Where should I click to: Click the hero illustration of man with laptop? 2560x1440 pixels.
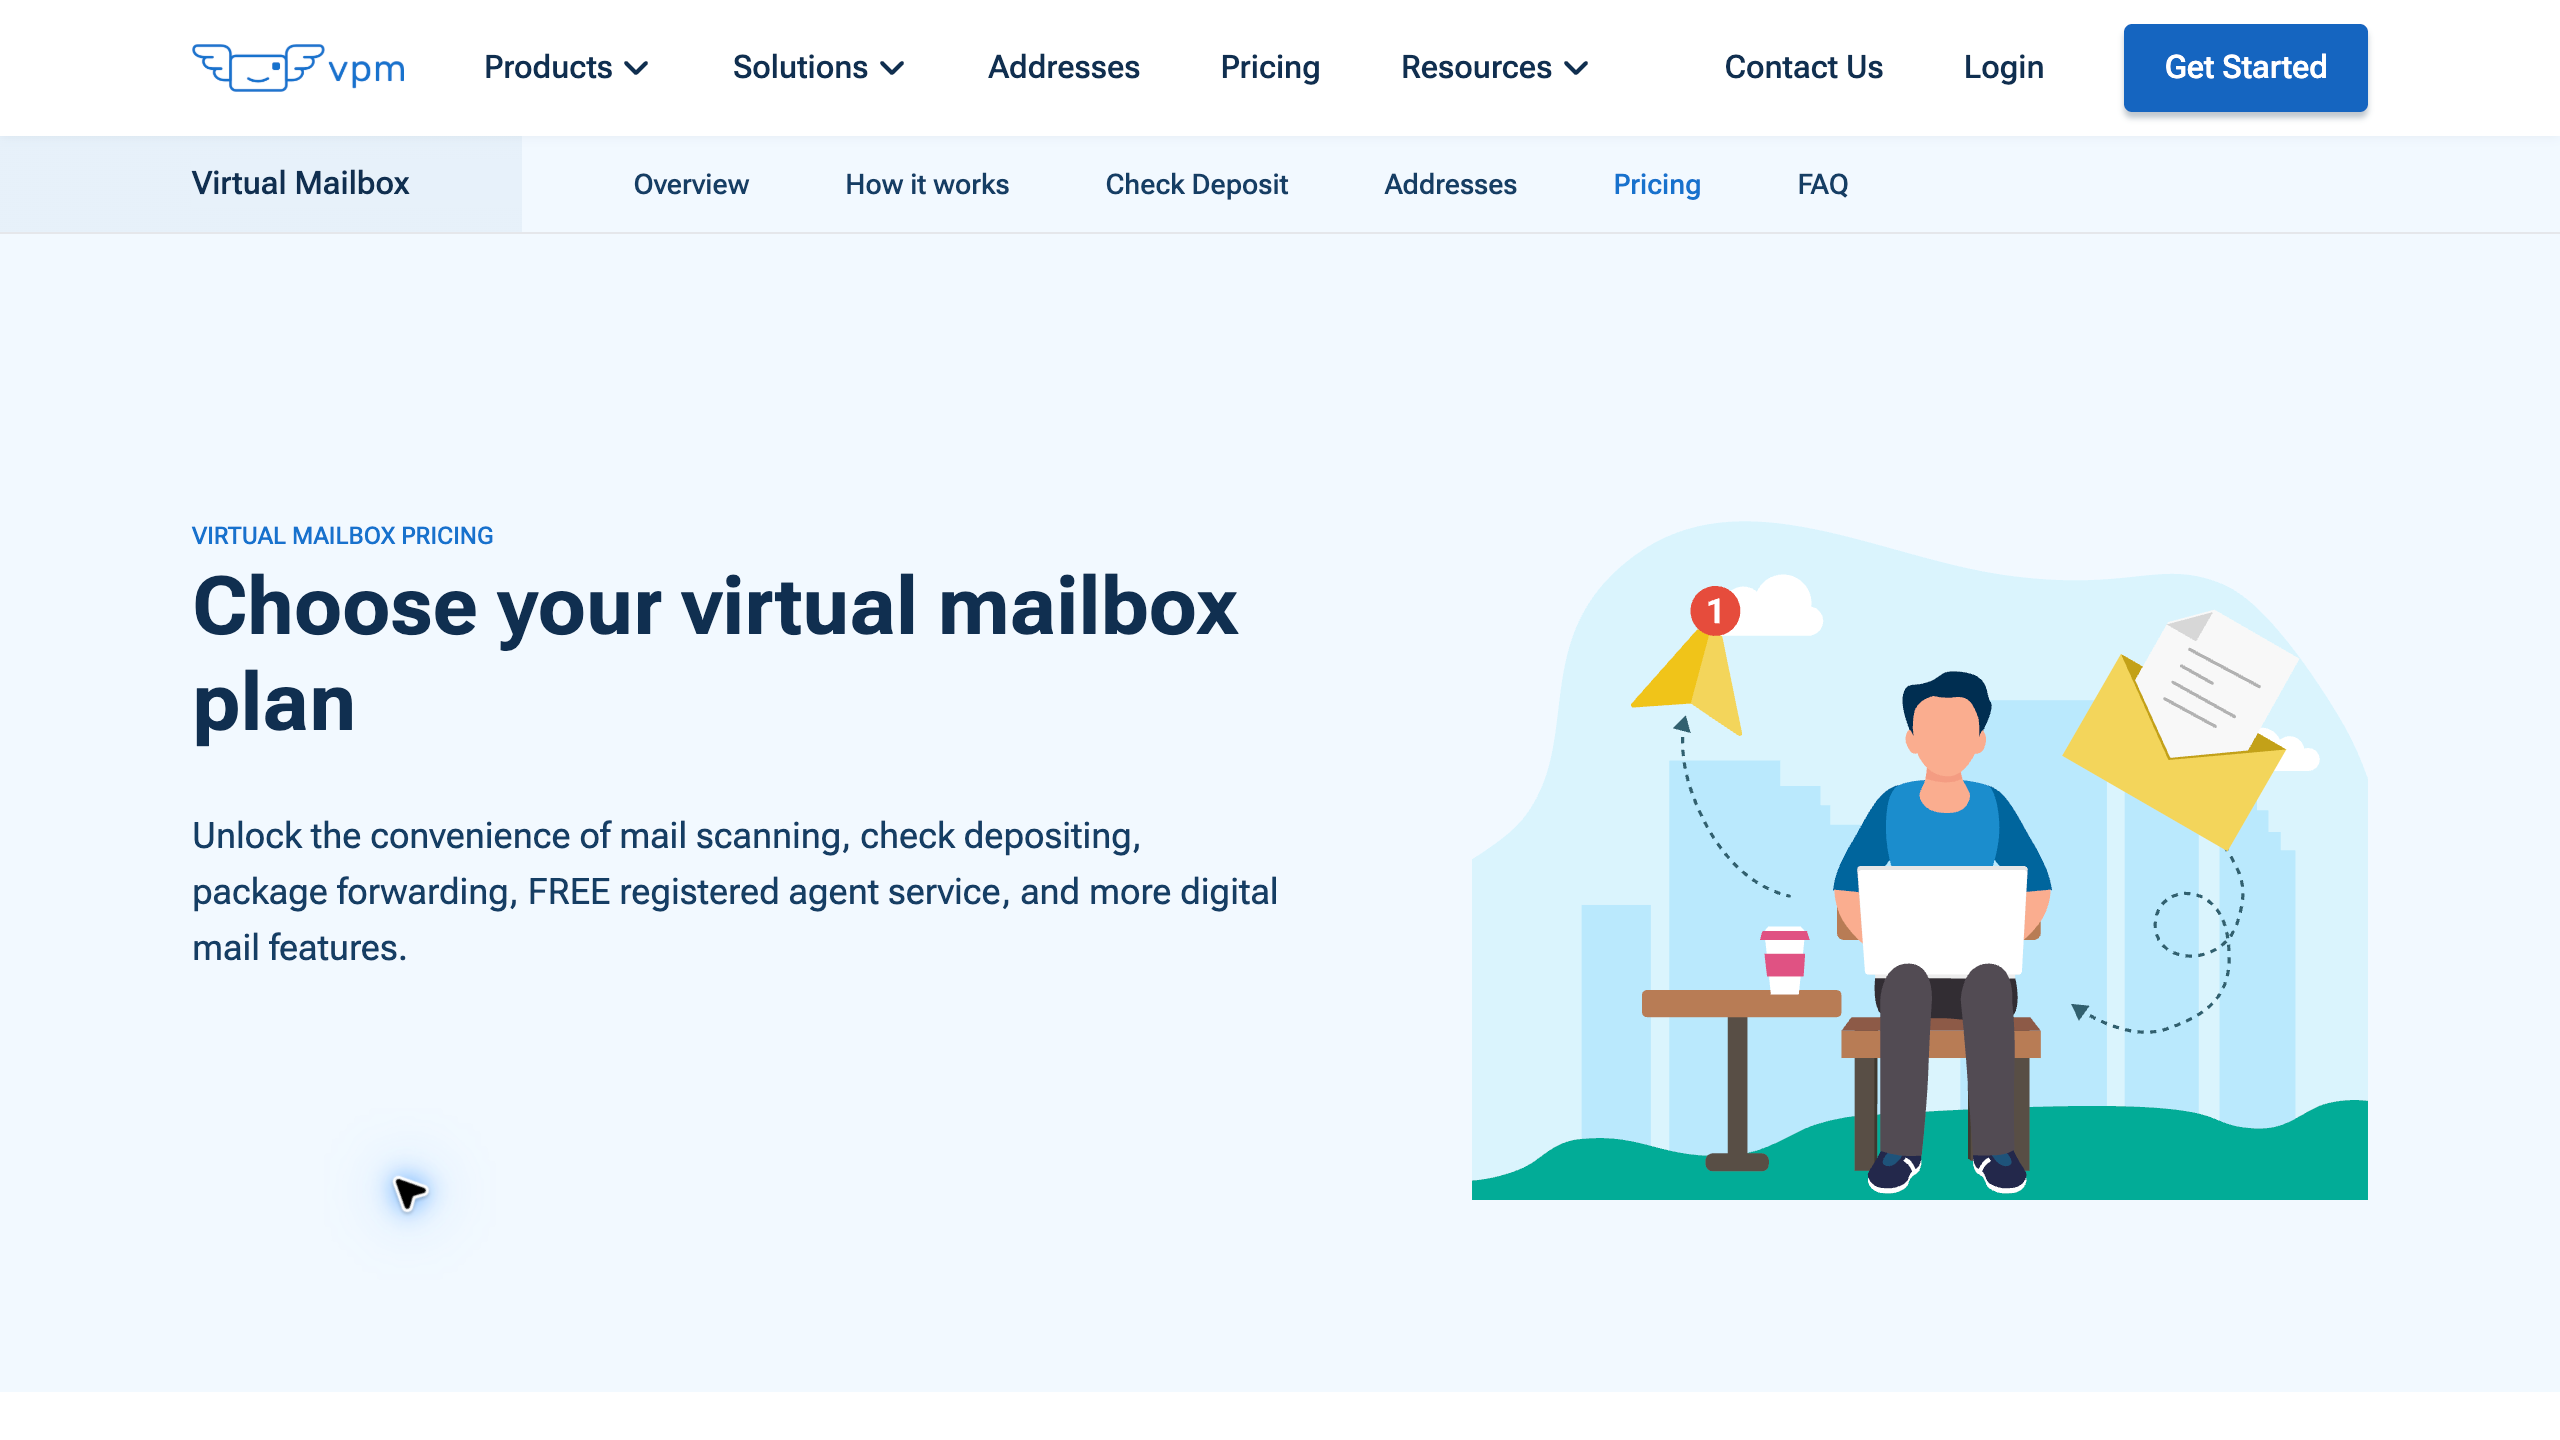tap(1919, 860)
